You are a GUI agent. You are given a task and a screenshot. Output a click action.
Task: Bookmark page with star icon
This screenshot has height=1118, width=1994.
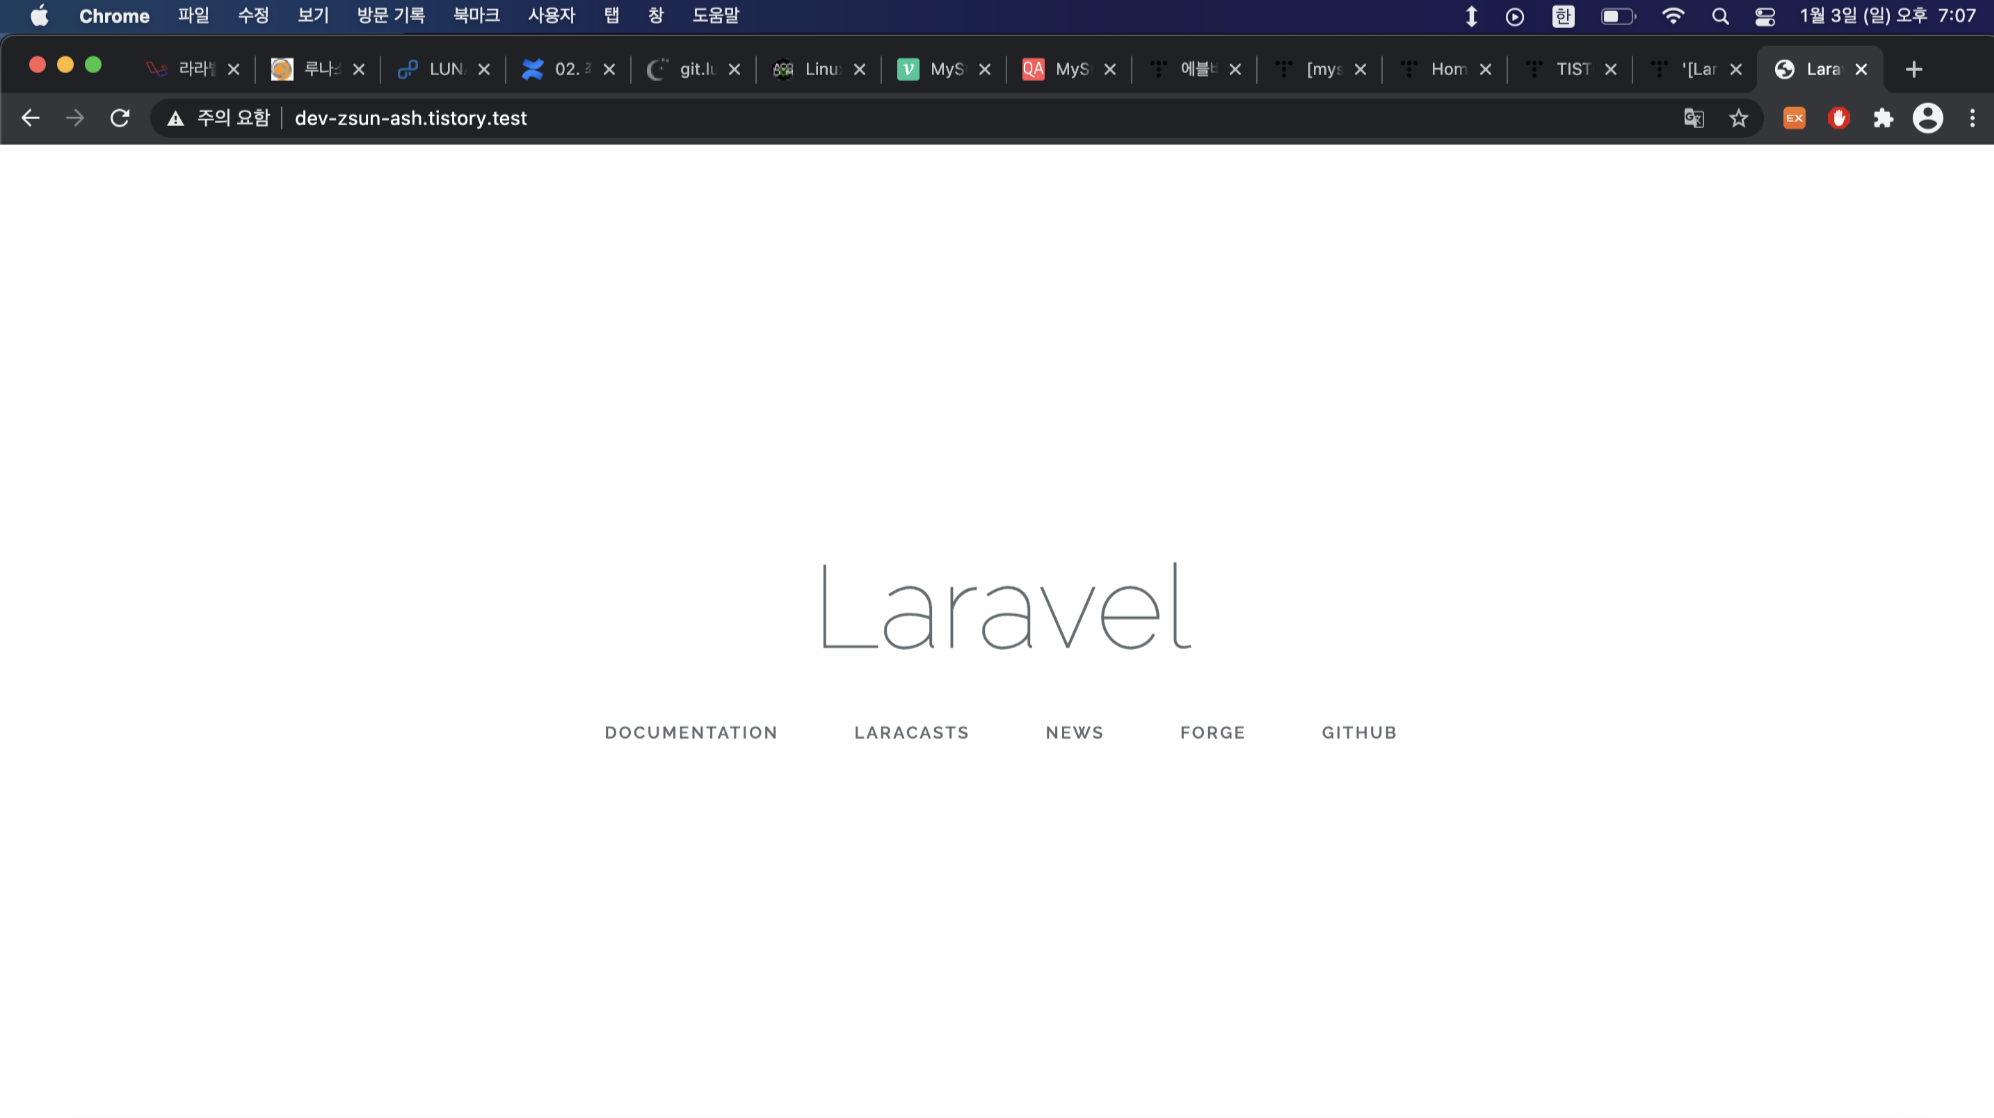(x=1739, y=118)
